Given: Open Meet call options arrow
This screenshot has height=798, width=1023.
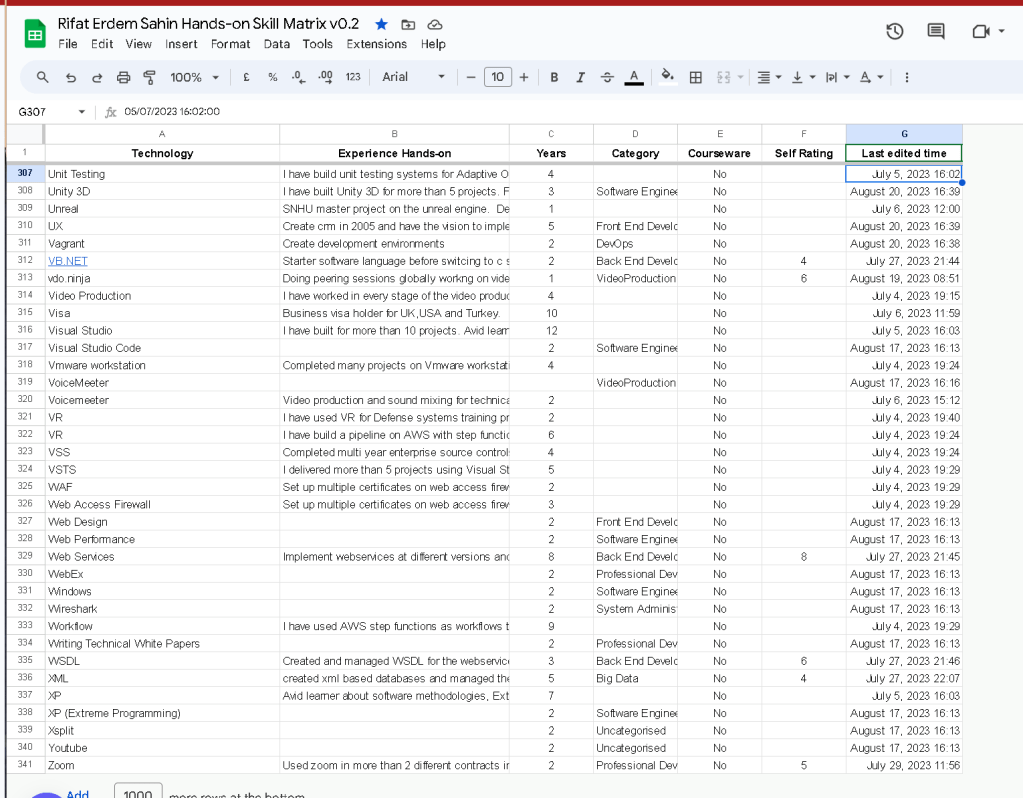Looking at the screenshot, I should 1001,31.
